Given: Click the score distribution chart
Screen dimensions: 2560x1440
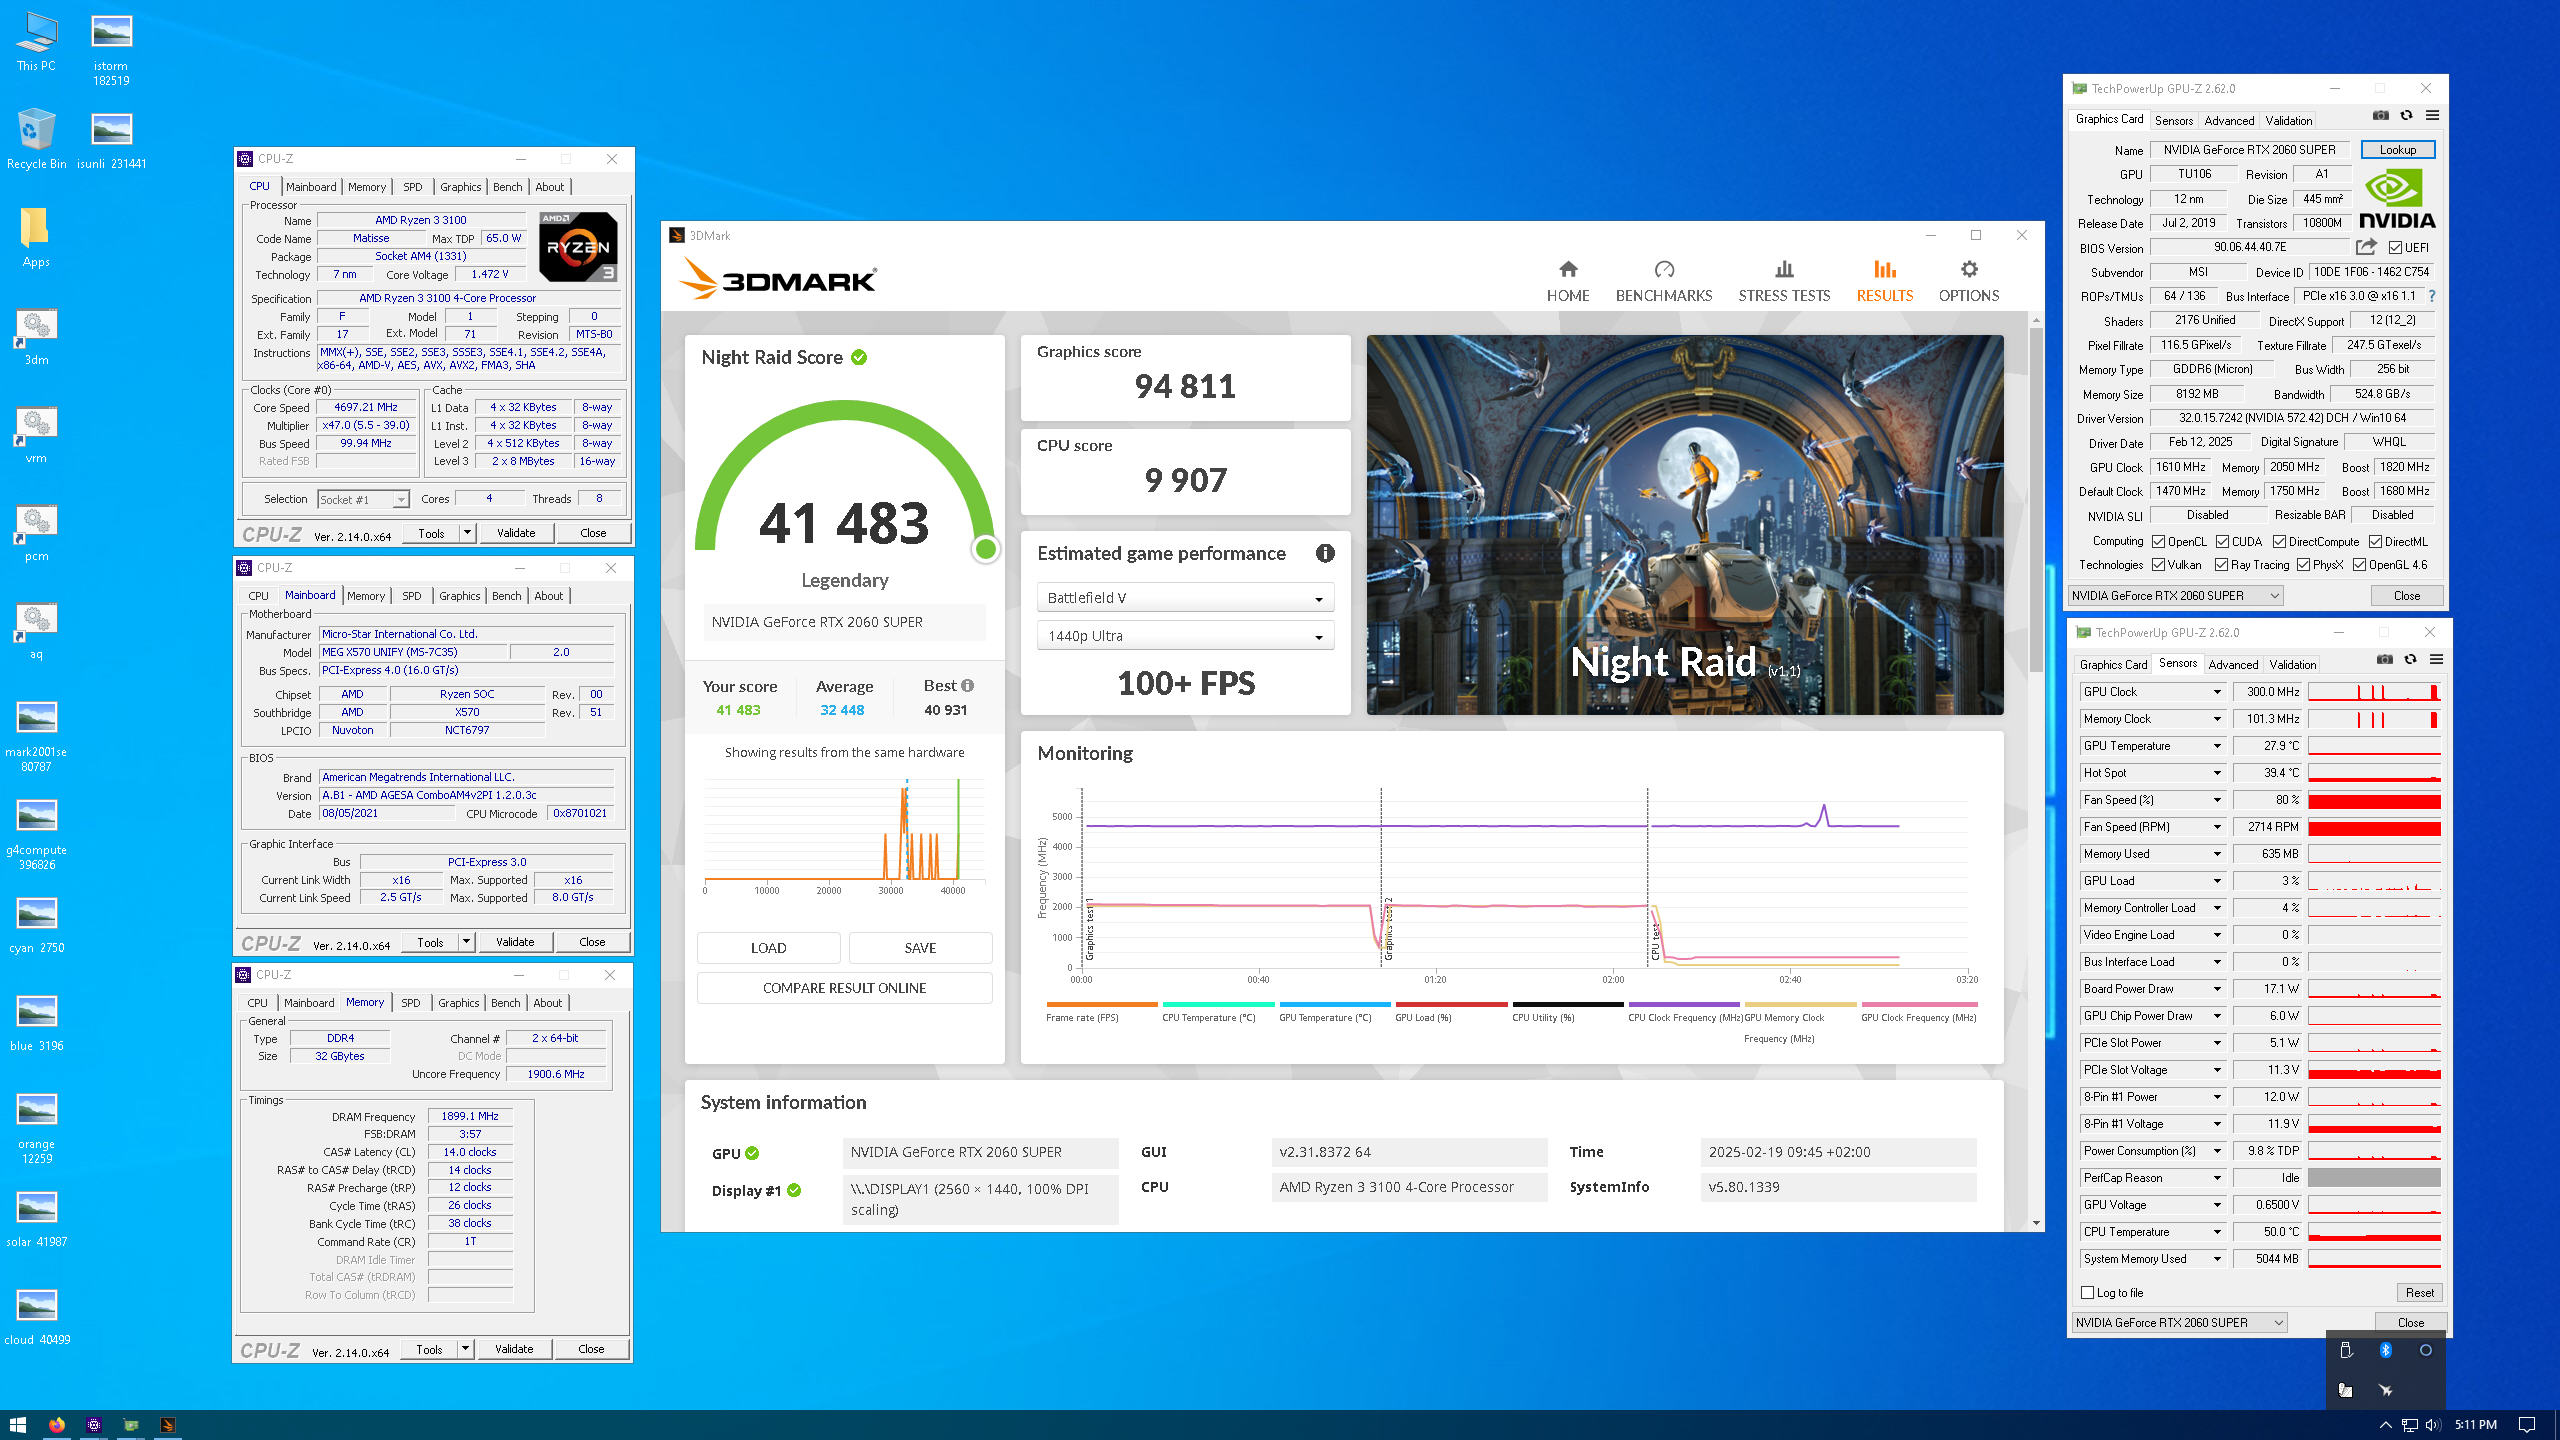Looking at the screenshot, I should (844, 835).
